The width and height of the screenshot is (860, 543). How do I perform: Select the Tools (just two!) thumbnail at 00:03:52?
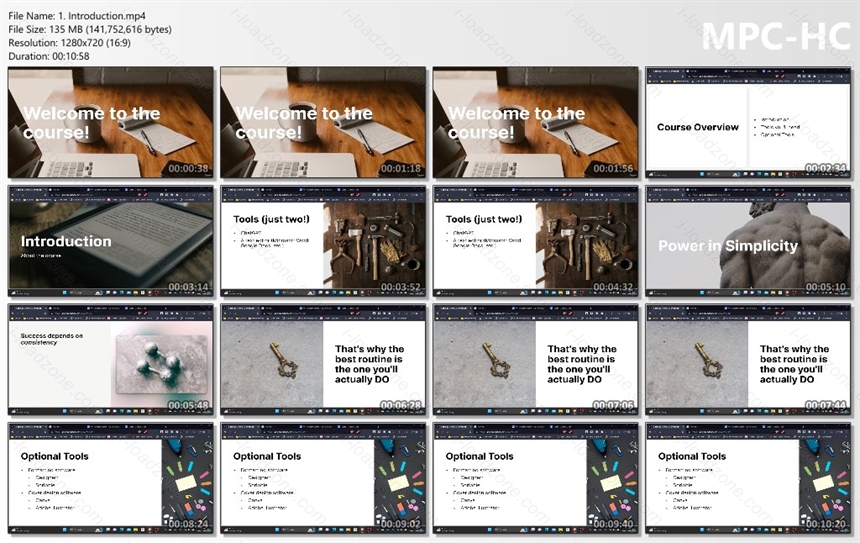coord(323,241)
